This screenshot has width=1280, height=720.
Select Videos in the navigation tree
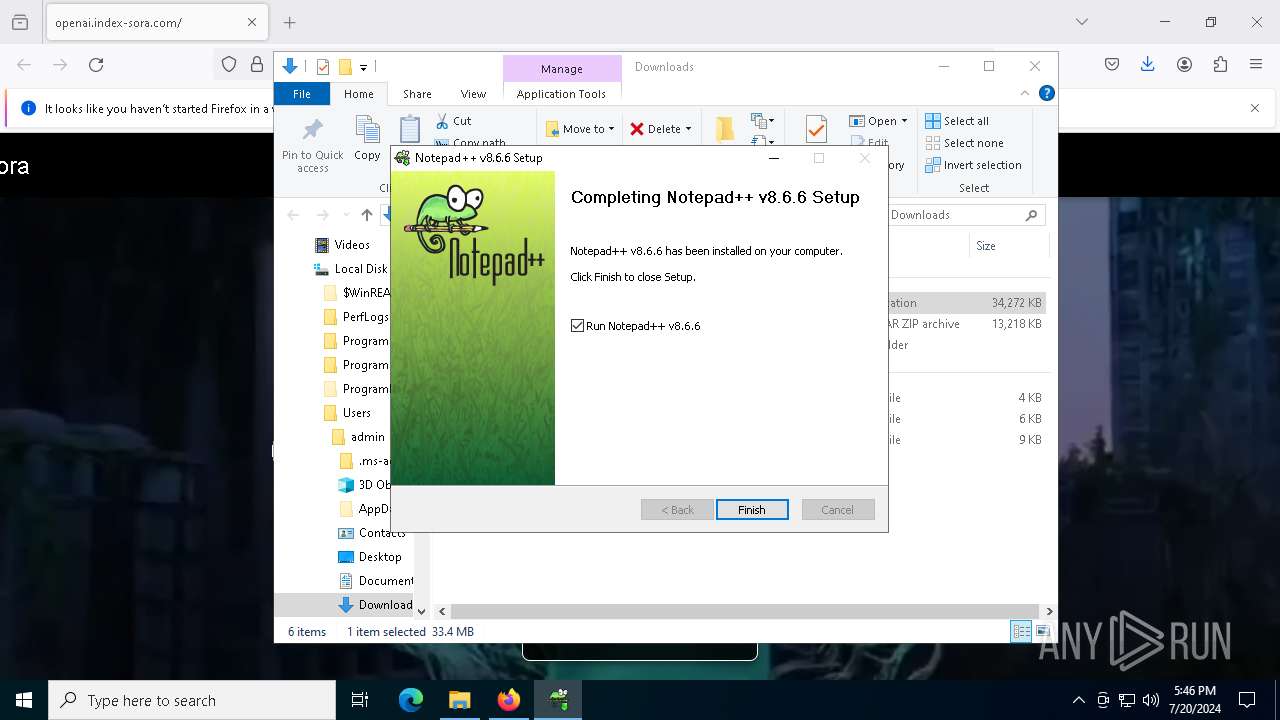tap(342, 245)
